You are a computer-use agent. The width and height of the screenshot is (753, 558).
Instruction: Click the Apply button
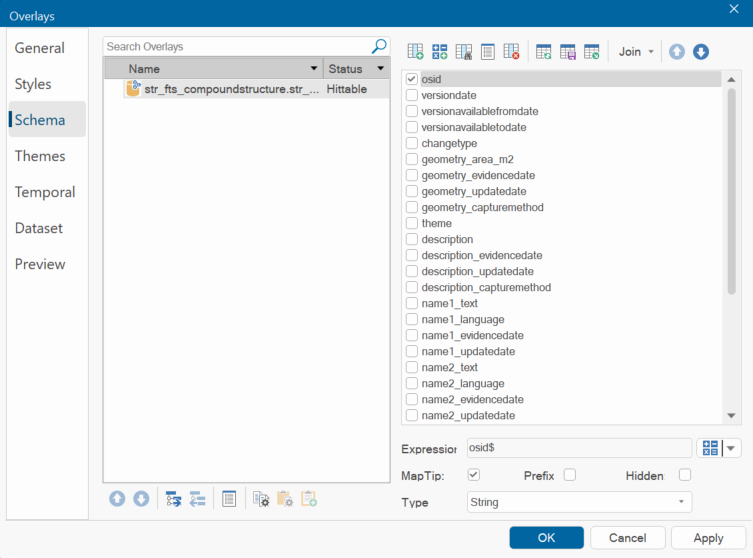pyautogui.click(x=708, y=537)
